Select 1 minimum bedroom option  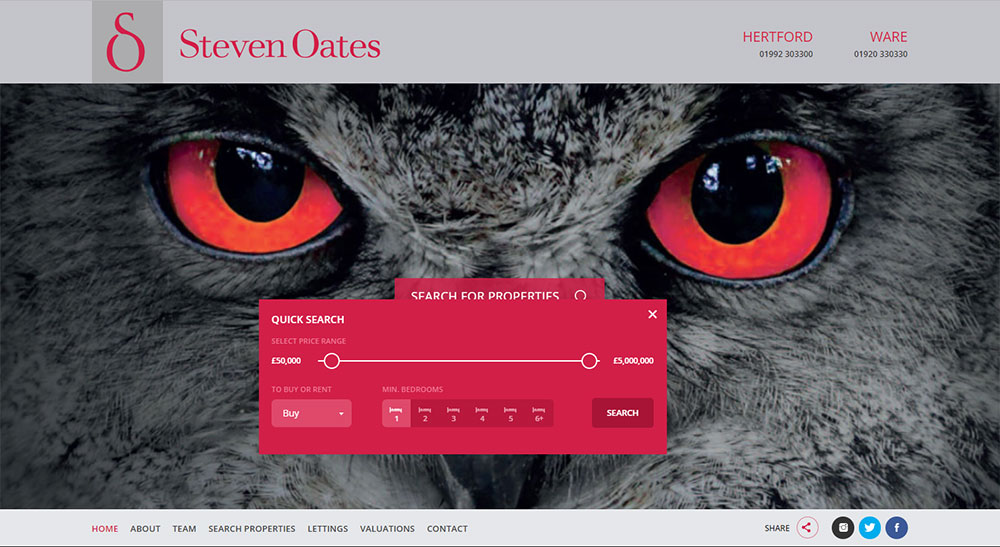(x=396, y=413)
